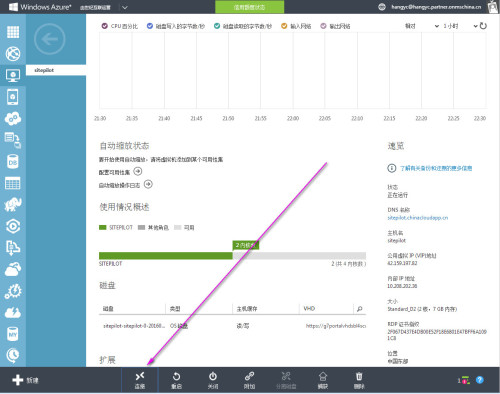This screenshot has width=500, height=394.
Task: Click the Connect (连接) command icon
Action: click(x=140, y=377)
